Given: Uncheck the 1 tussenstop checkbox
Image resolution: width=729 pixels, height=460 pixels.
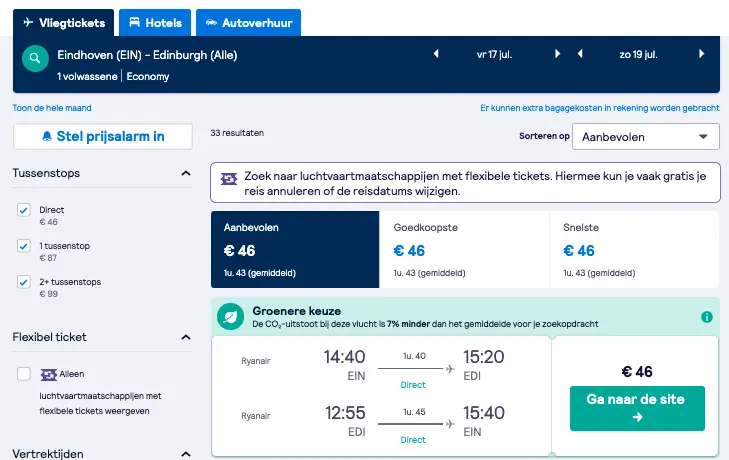Looking at the screenshot, I should (x=24, y=246).
